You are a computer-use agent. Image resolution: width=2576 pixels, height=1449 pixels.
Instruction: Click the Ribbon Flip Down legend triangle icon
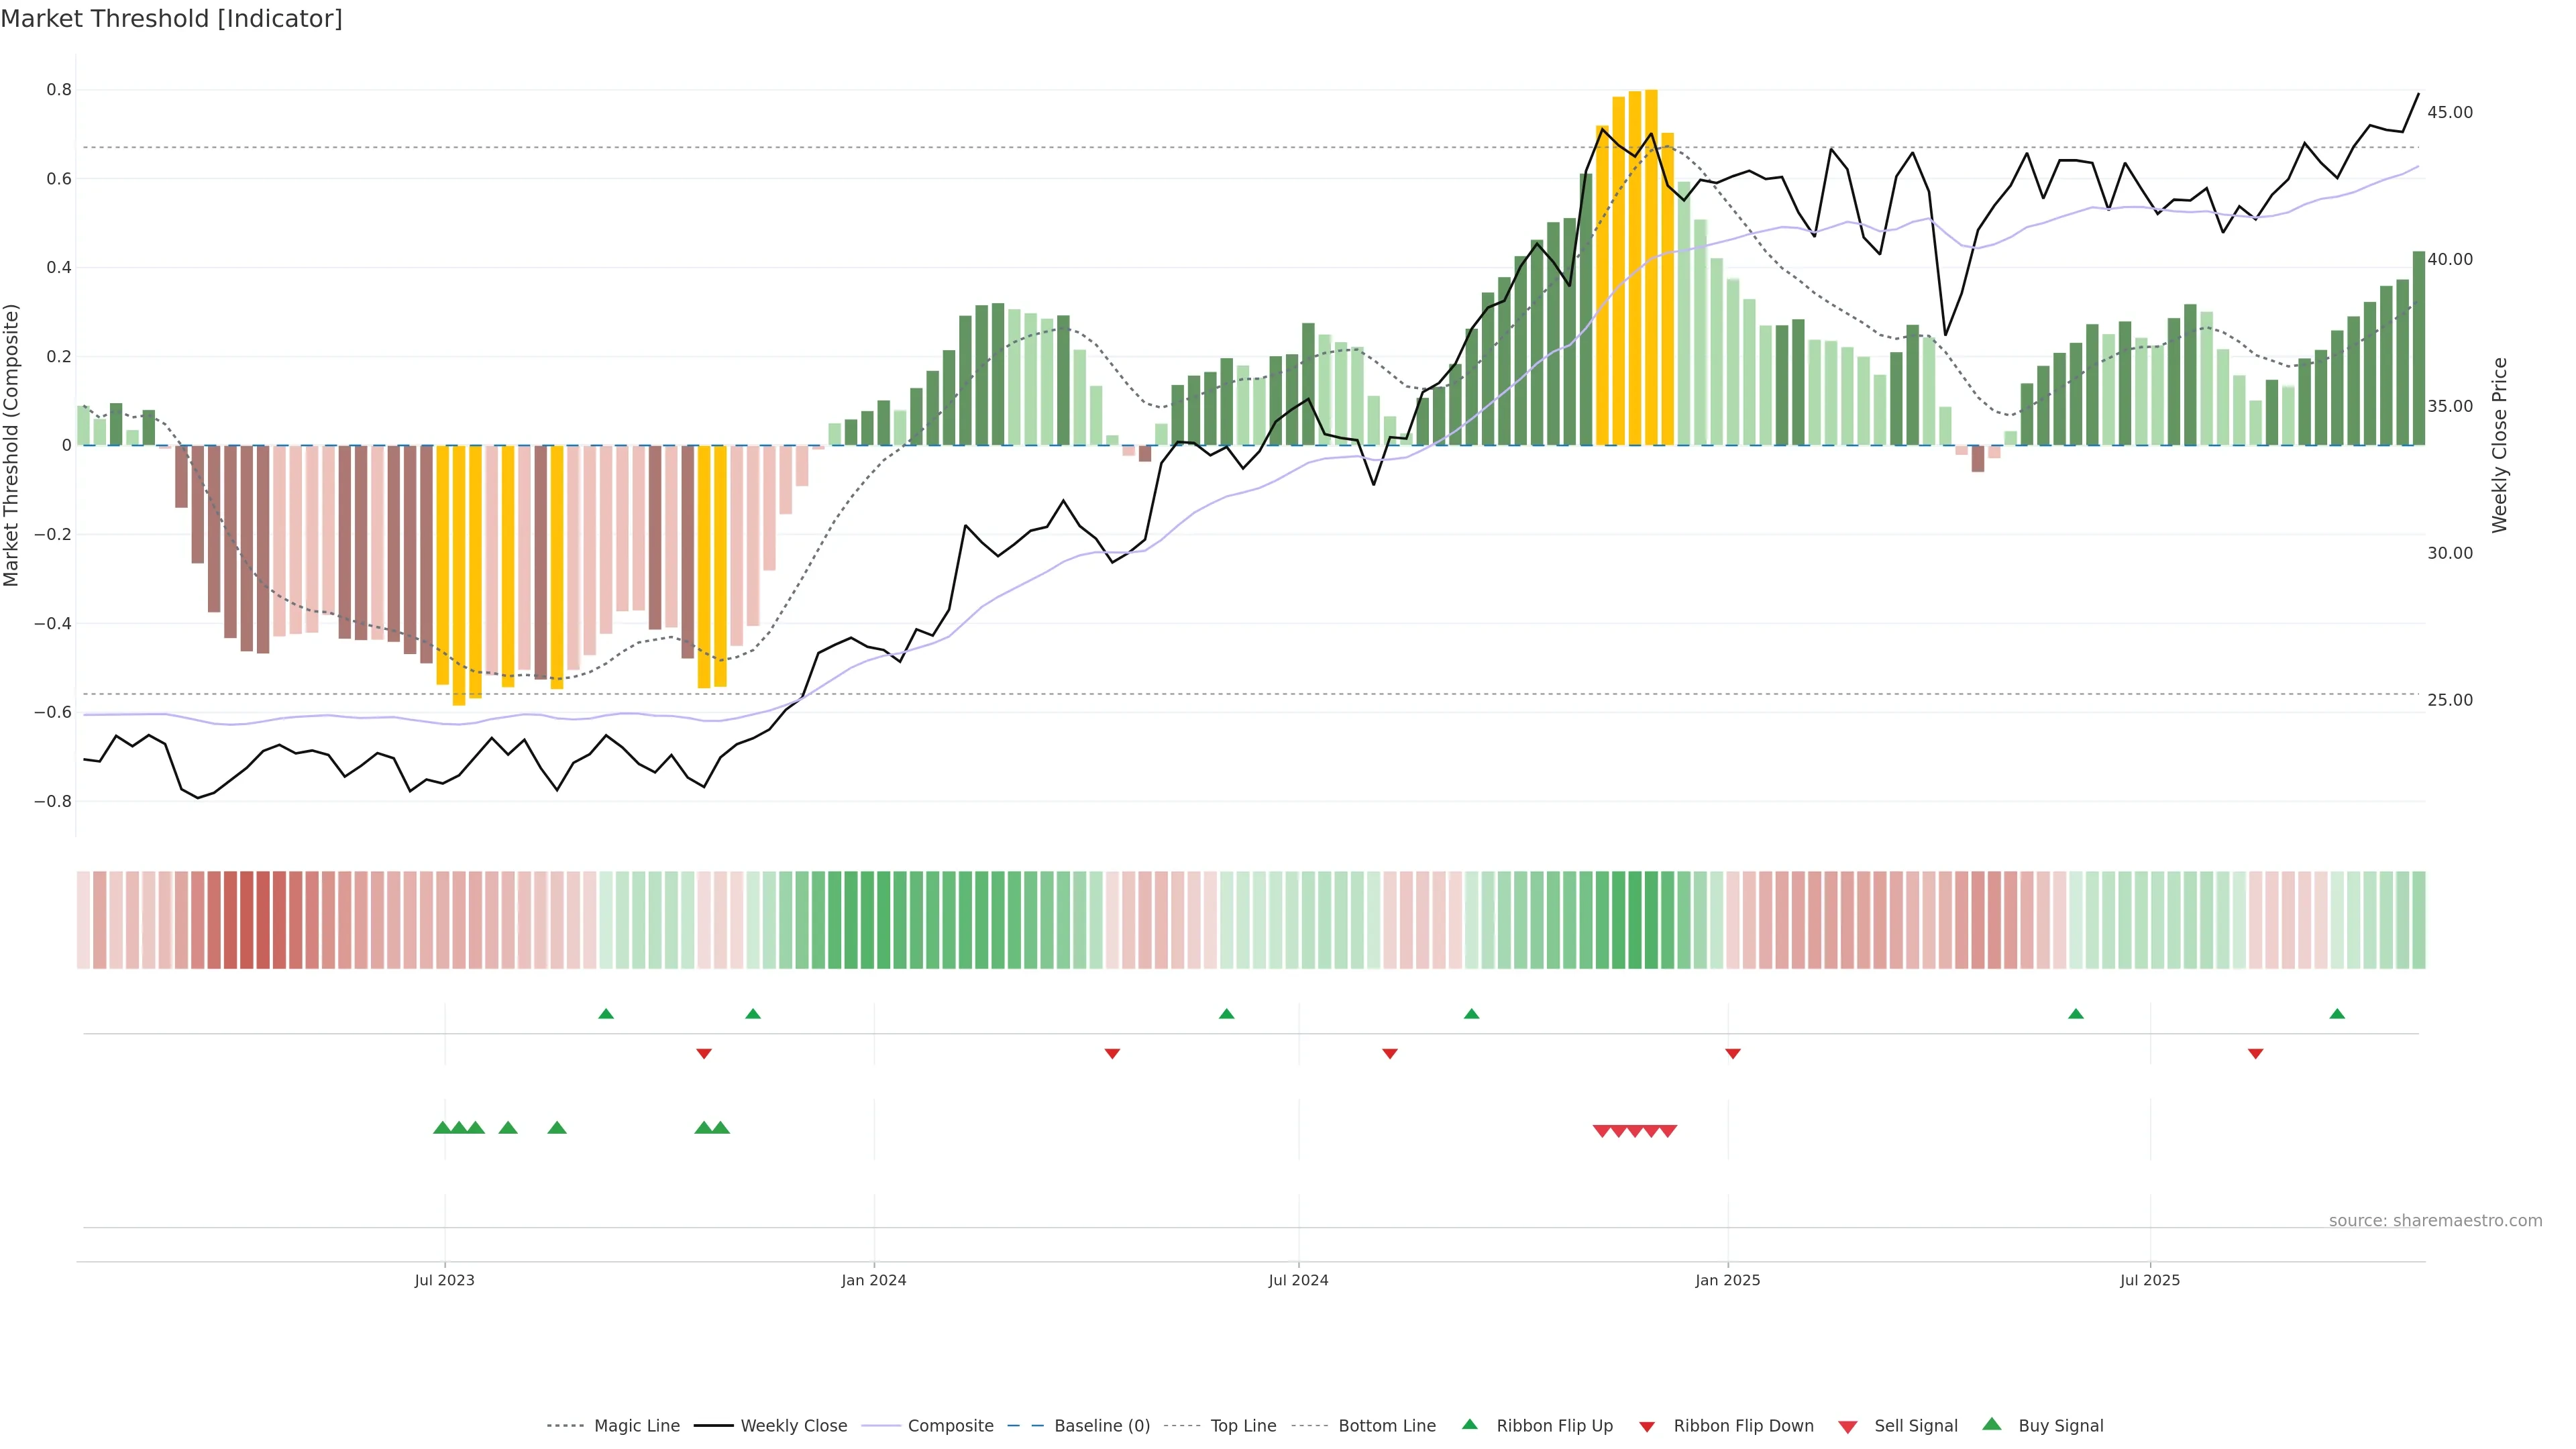point(1646,1426)
